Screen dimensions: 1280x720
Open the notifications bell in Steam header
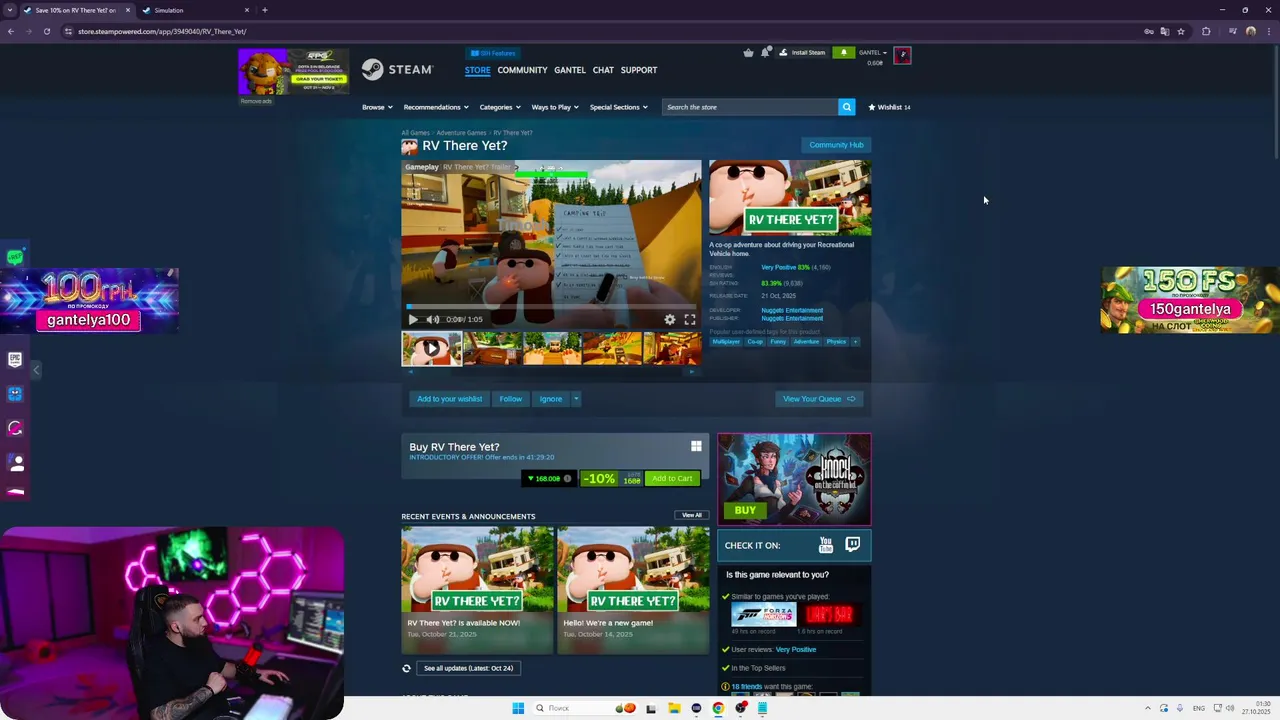(765, 52)
